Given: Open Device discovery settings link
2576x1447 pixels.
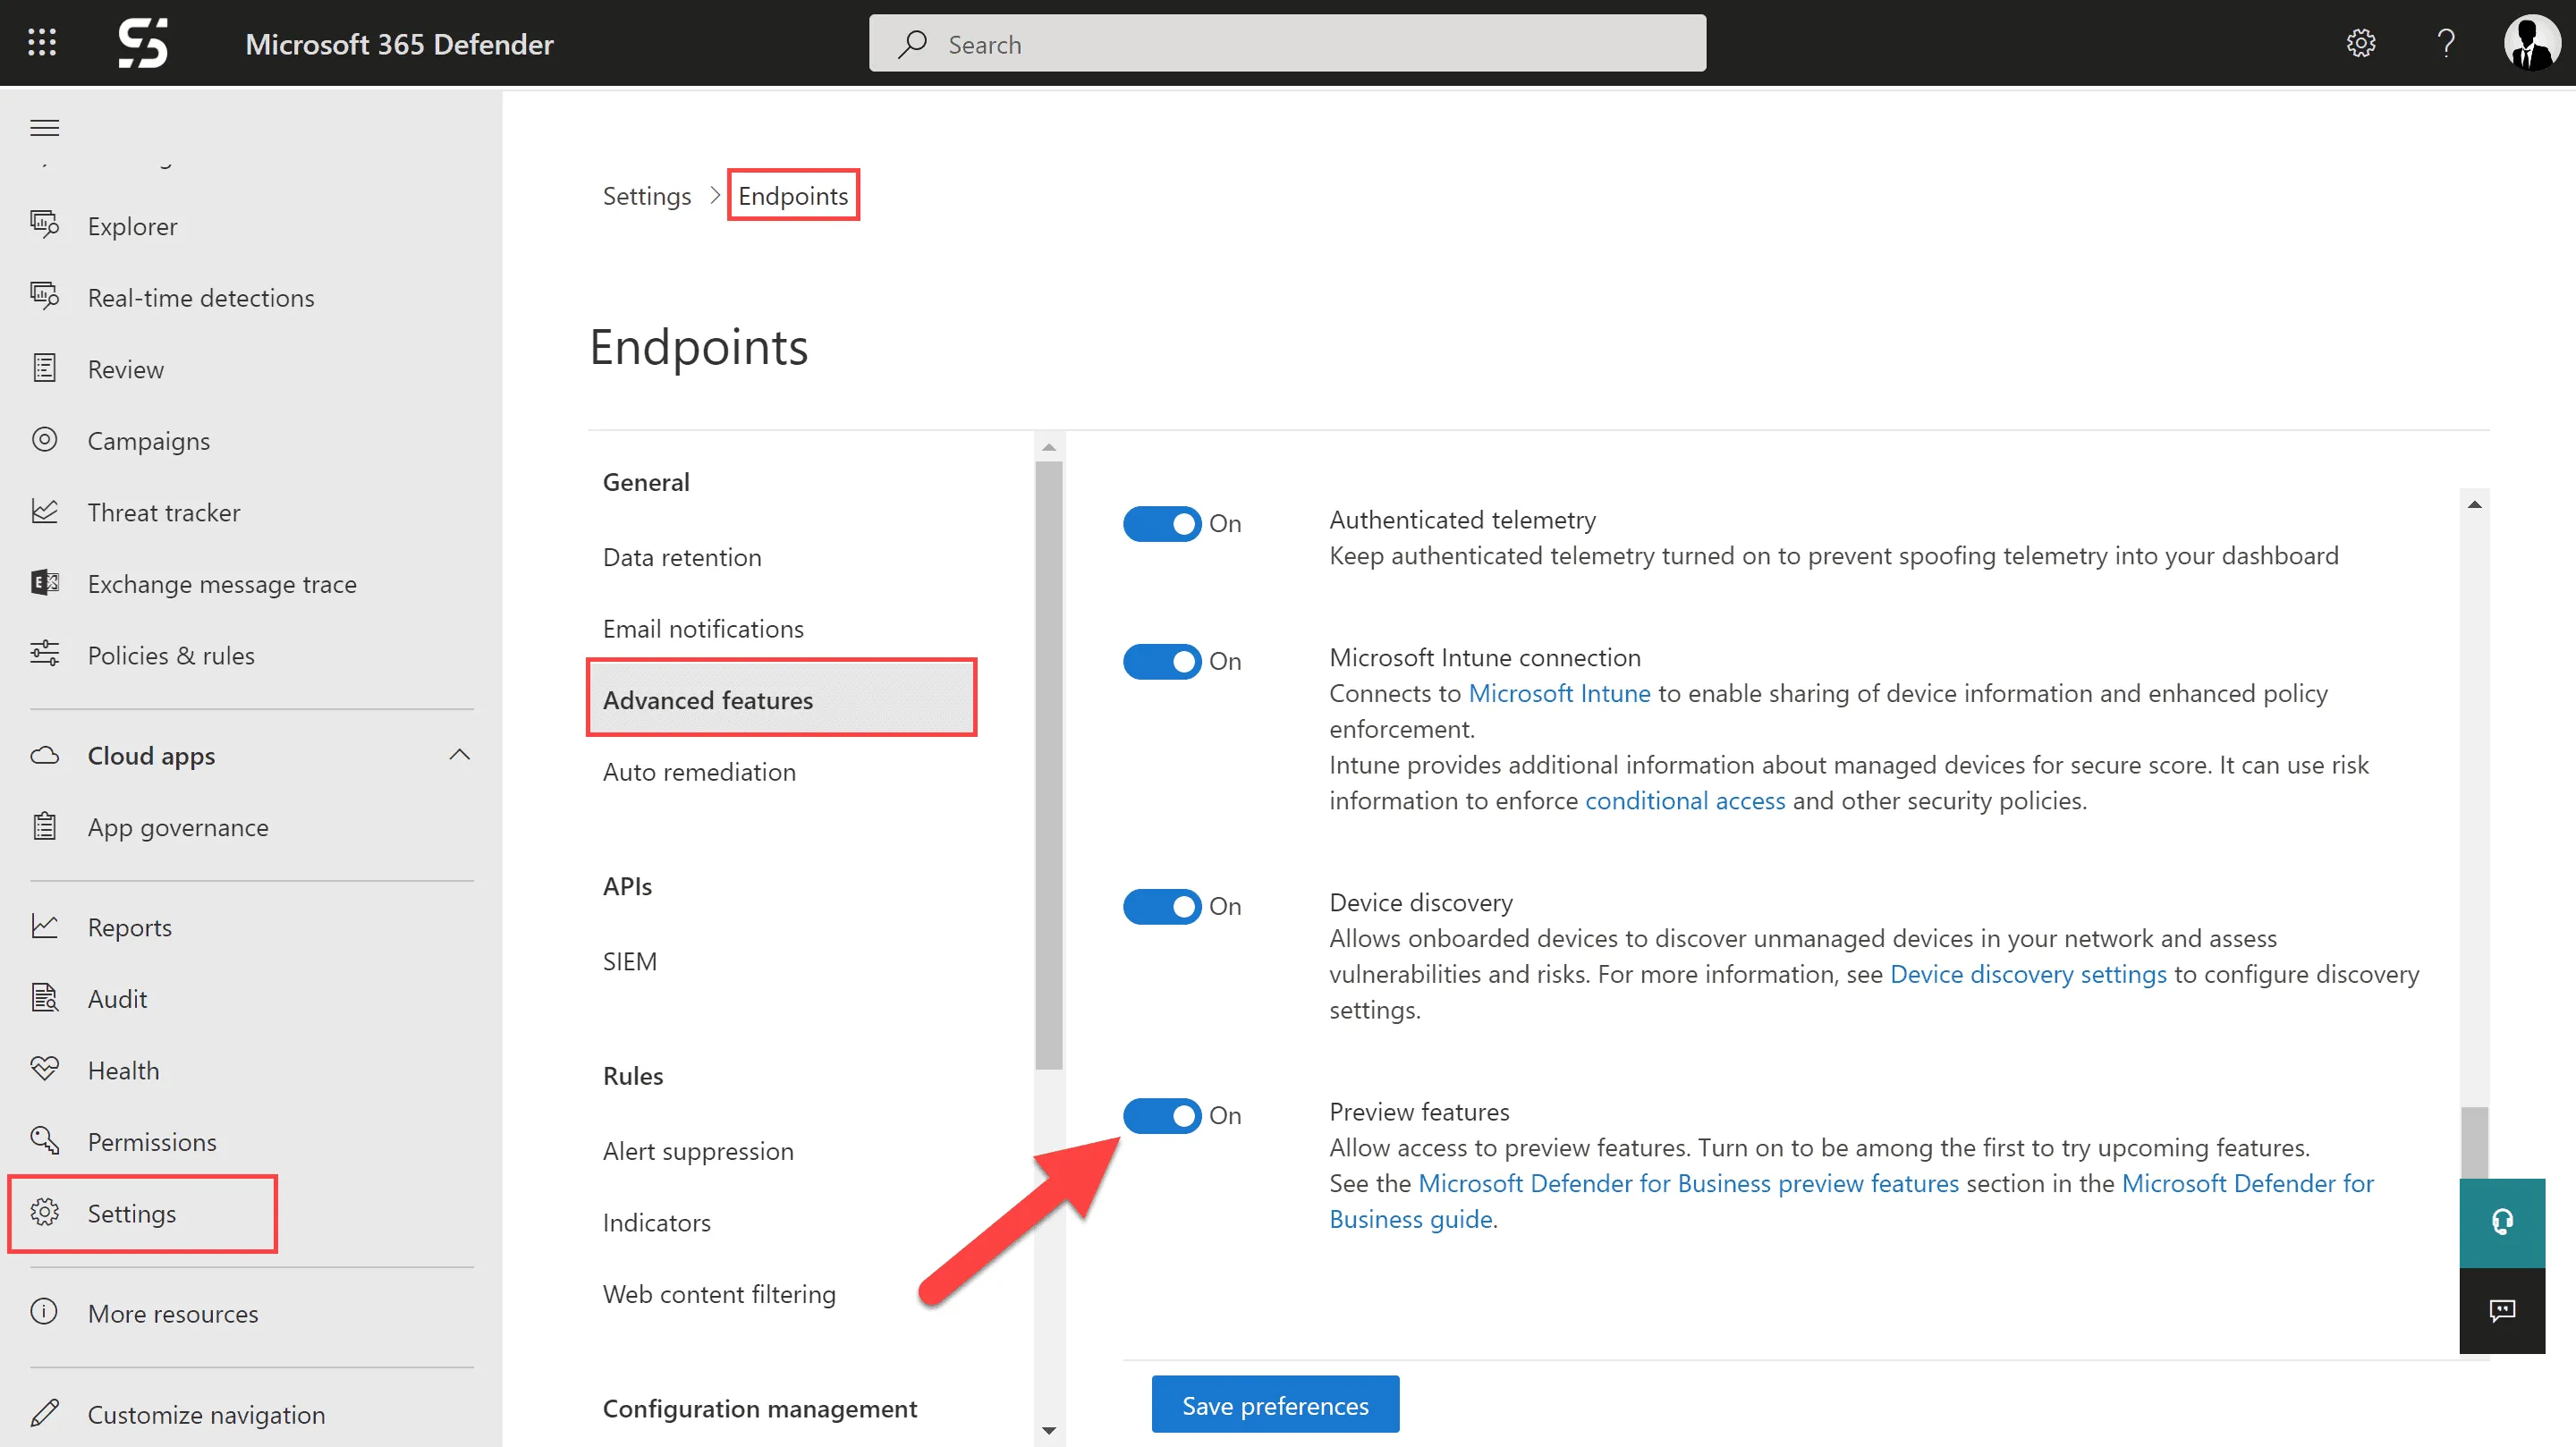Looking at the screenshot, I should pyautogui.click(x=2028, y=974).
